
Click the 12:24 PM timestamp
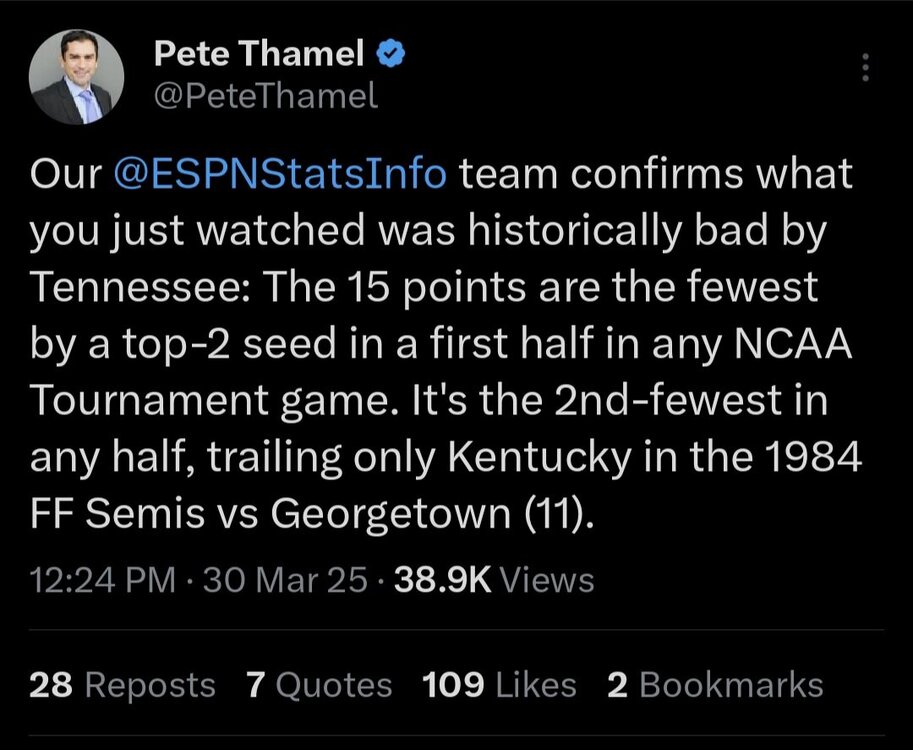click(x=93, y=580)
